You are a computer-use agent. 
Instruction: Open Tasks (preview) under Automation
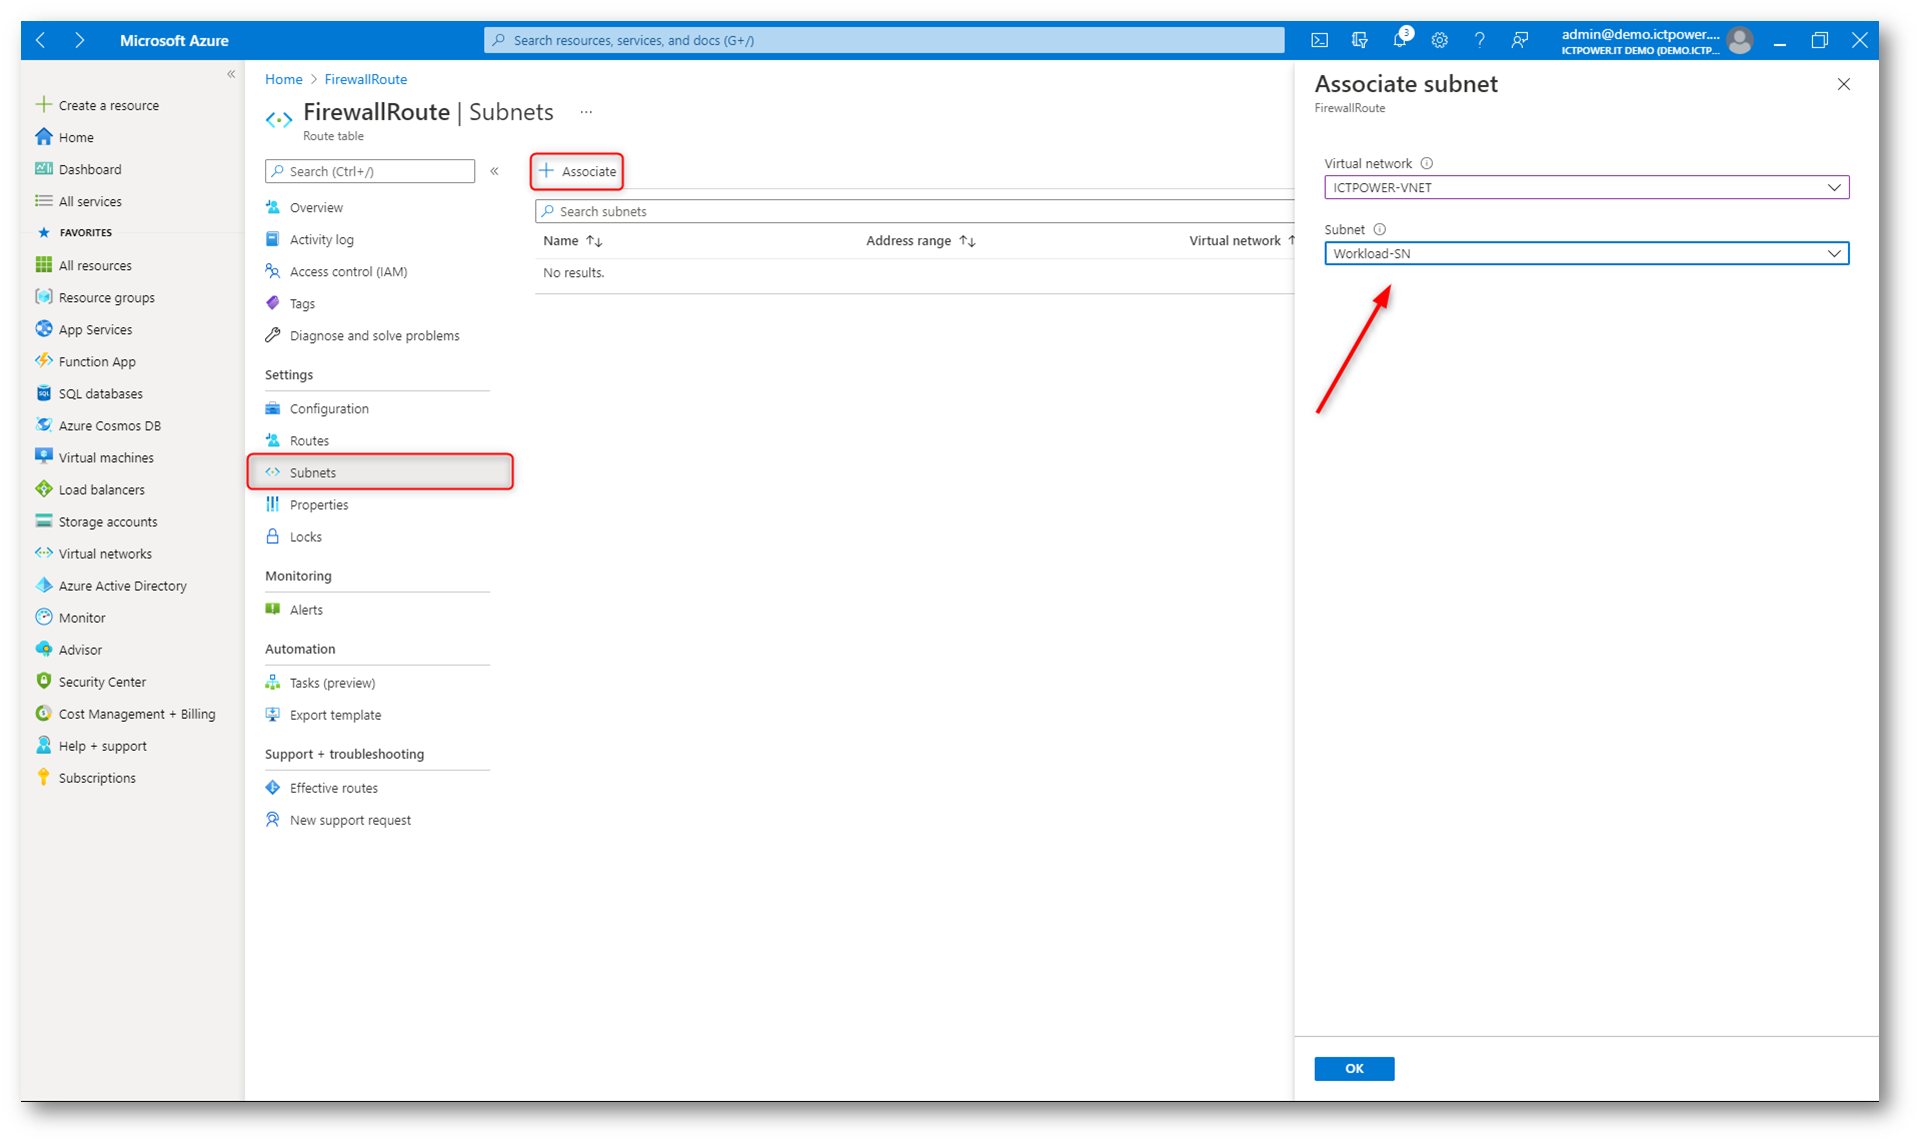coord(332,683)
